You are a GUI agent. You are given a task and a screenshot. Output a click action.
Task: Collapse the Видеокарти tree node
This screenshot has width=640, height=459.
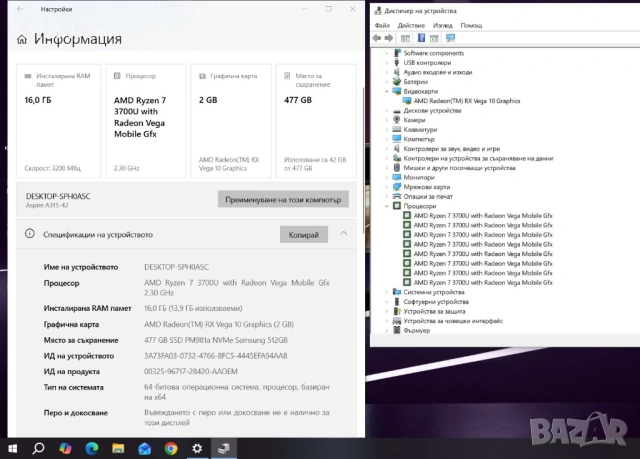(x=388, y=91)
